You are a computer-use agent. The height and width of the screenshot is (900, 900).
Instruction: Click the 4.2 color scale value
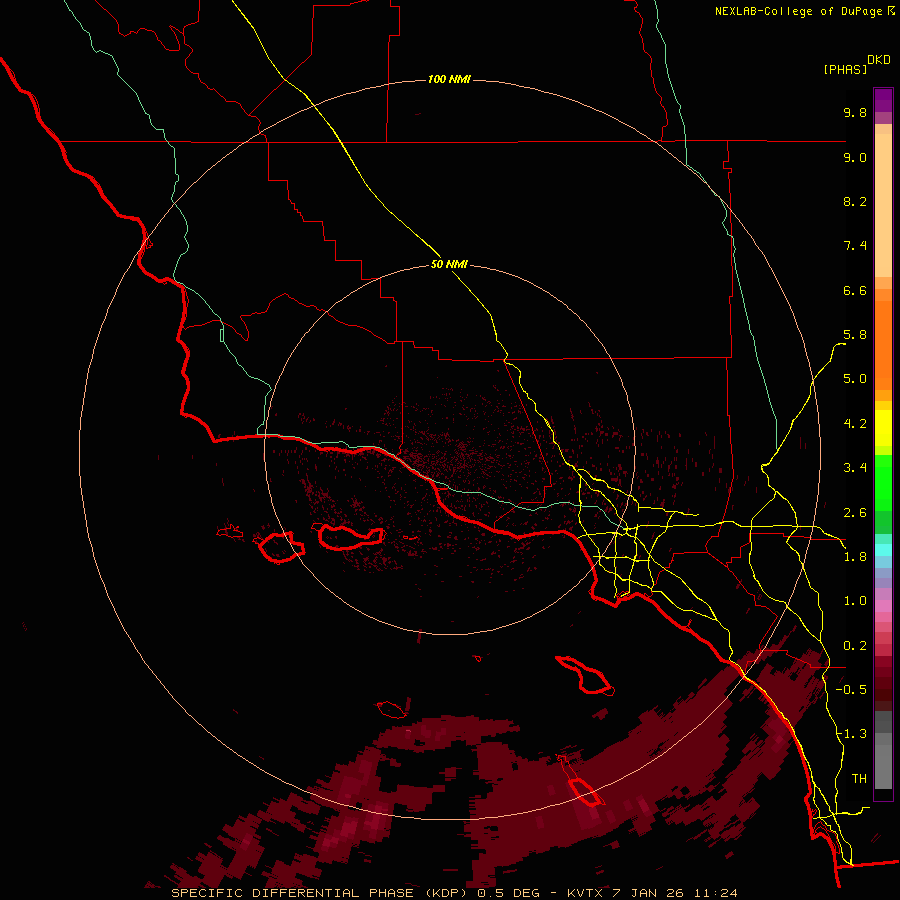pos(855,424)
